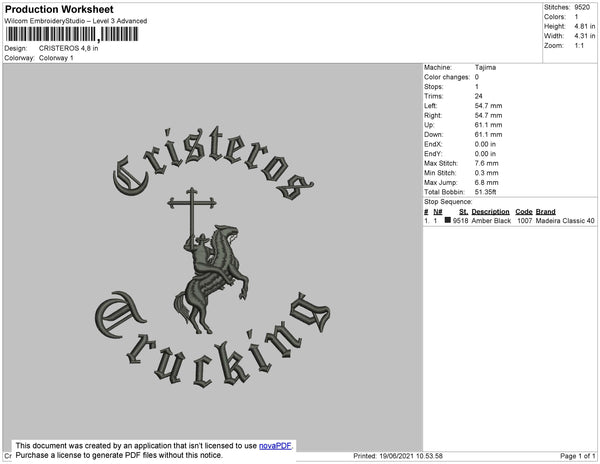Click the 'Wilcom EmbroideryStudio – Level 3 Advanced' text

76,21
